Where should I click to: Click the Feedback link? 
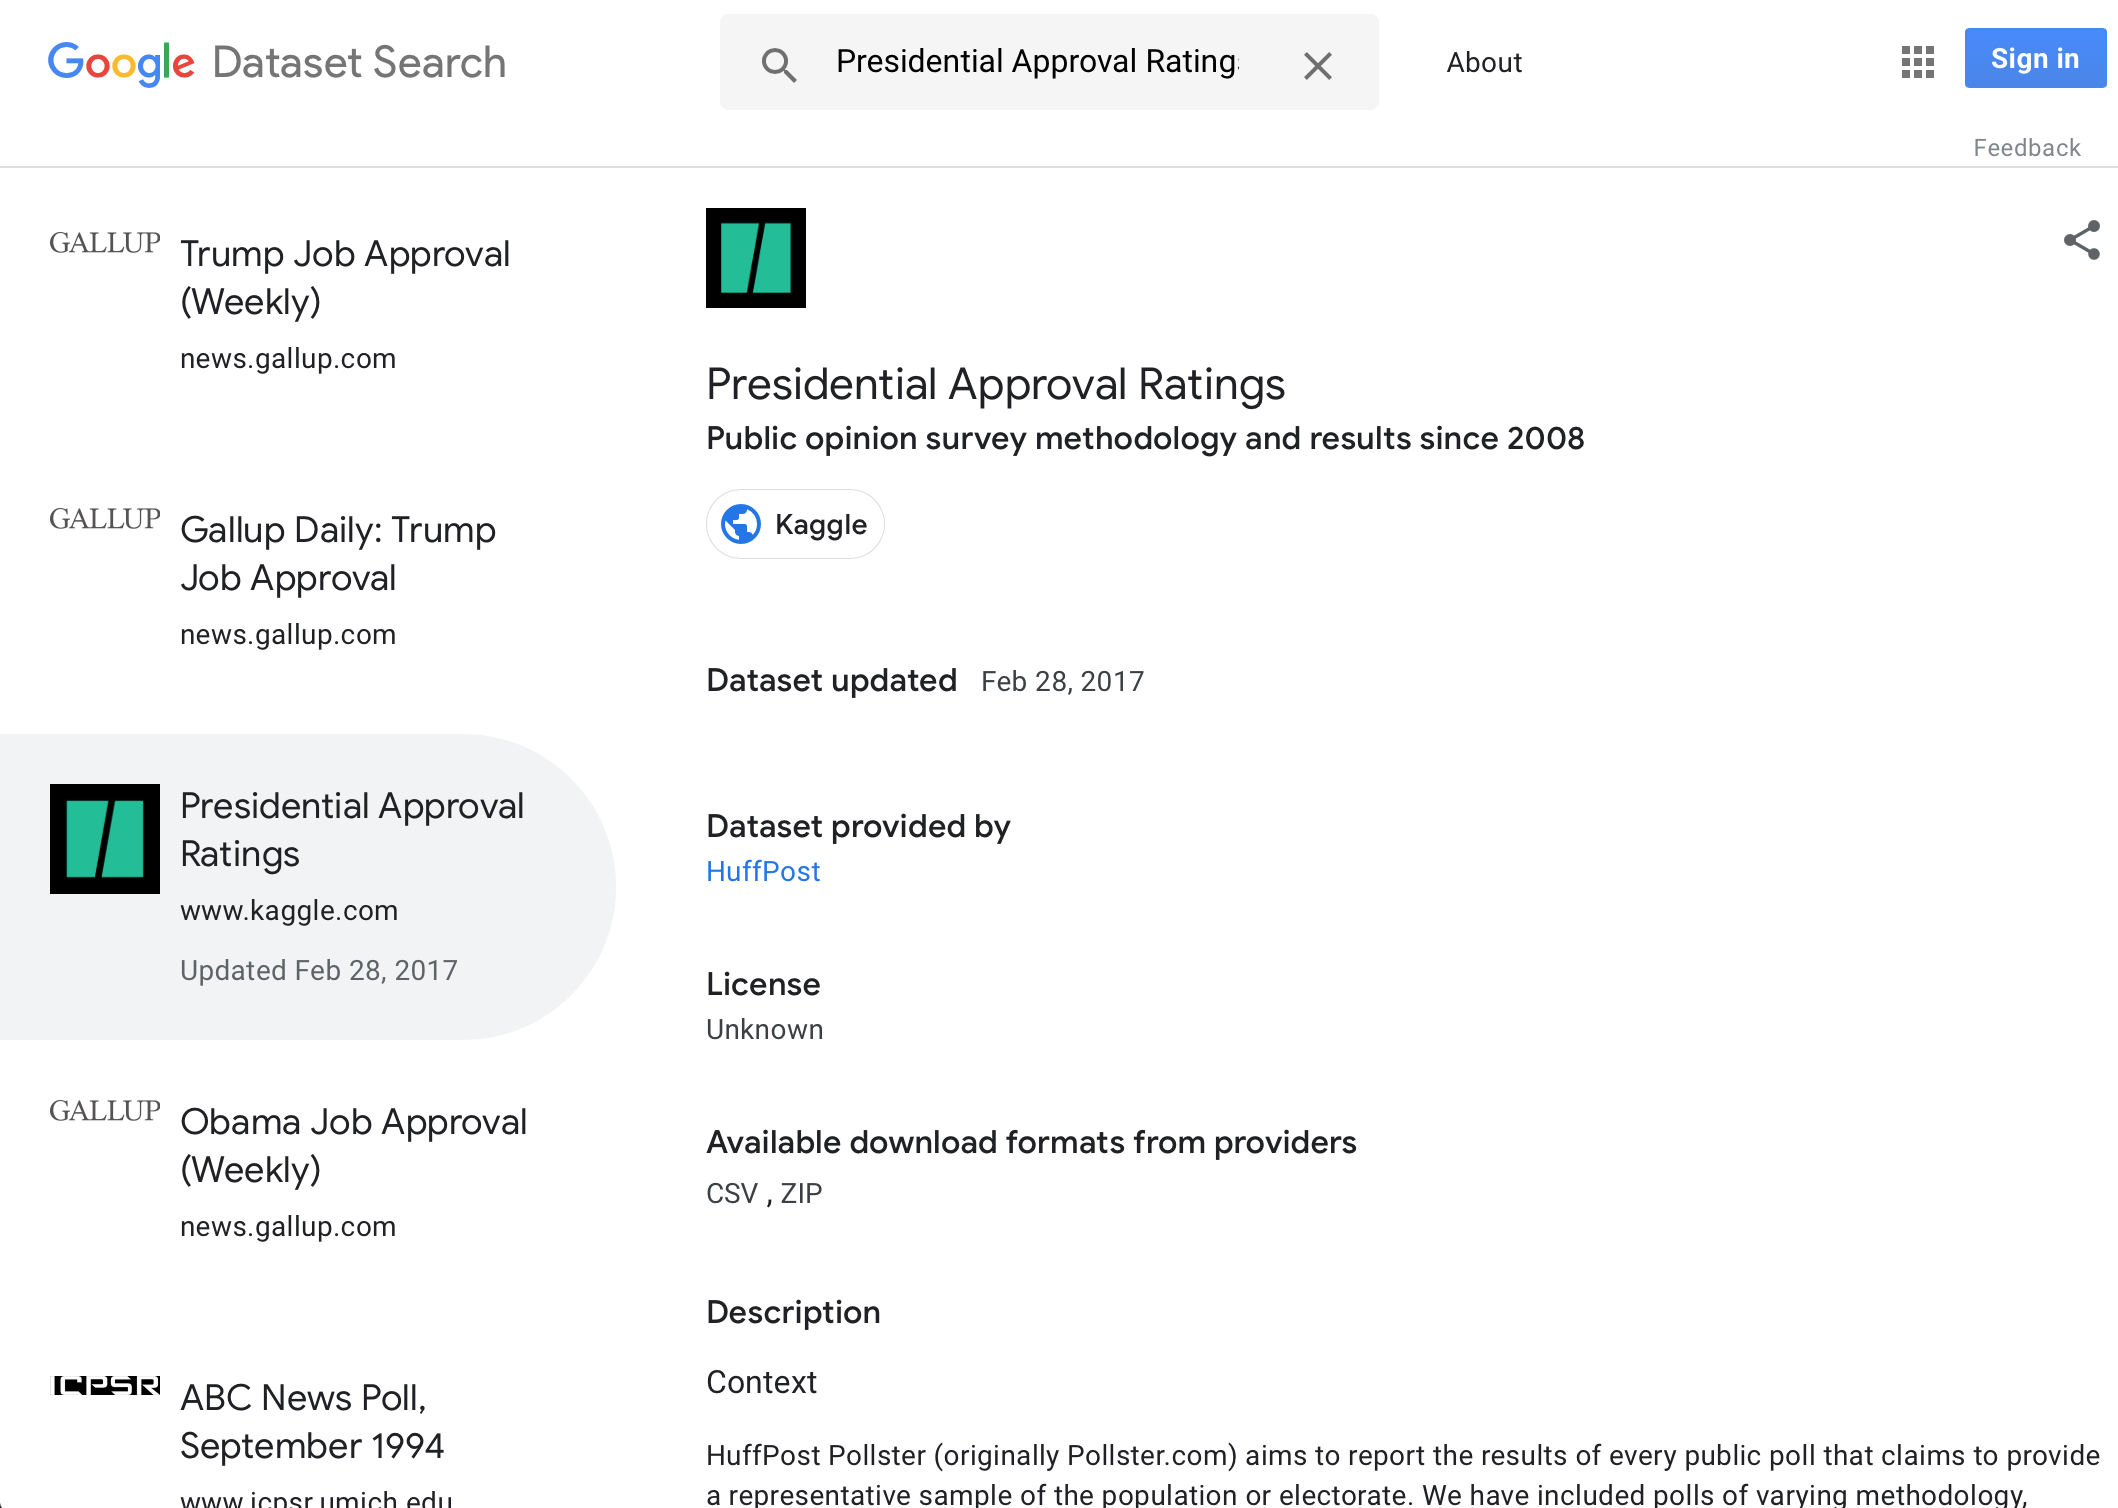[2026, 148]
